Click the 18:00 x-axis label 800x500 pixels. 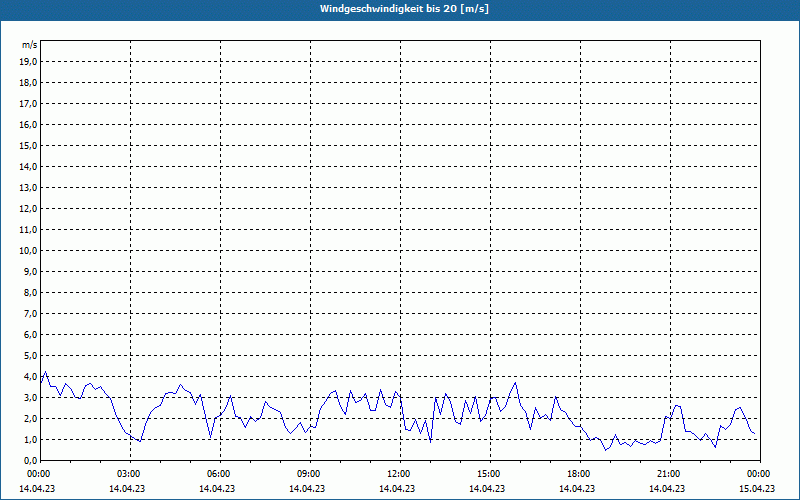click(578, 474)
